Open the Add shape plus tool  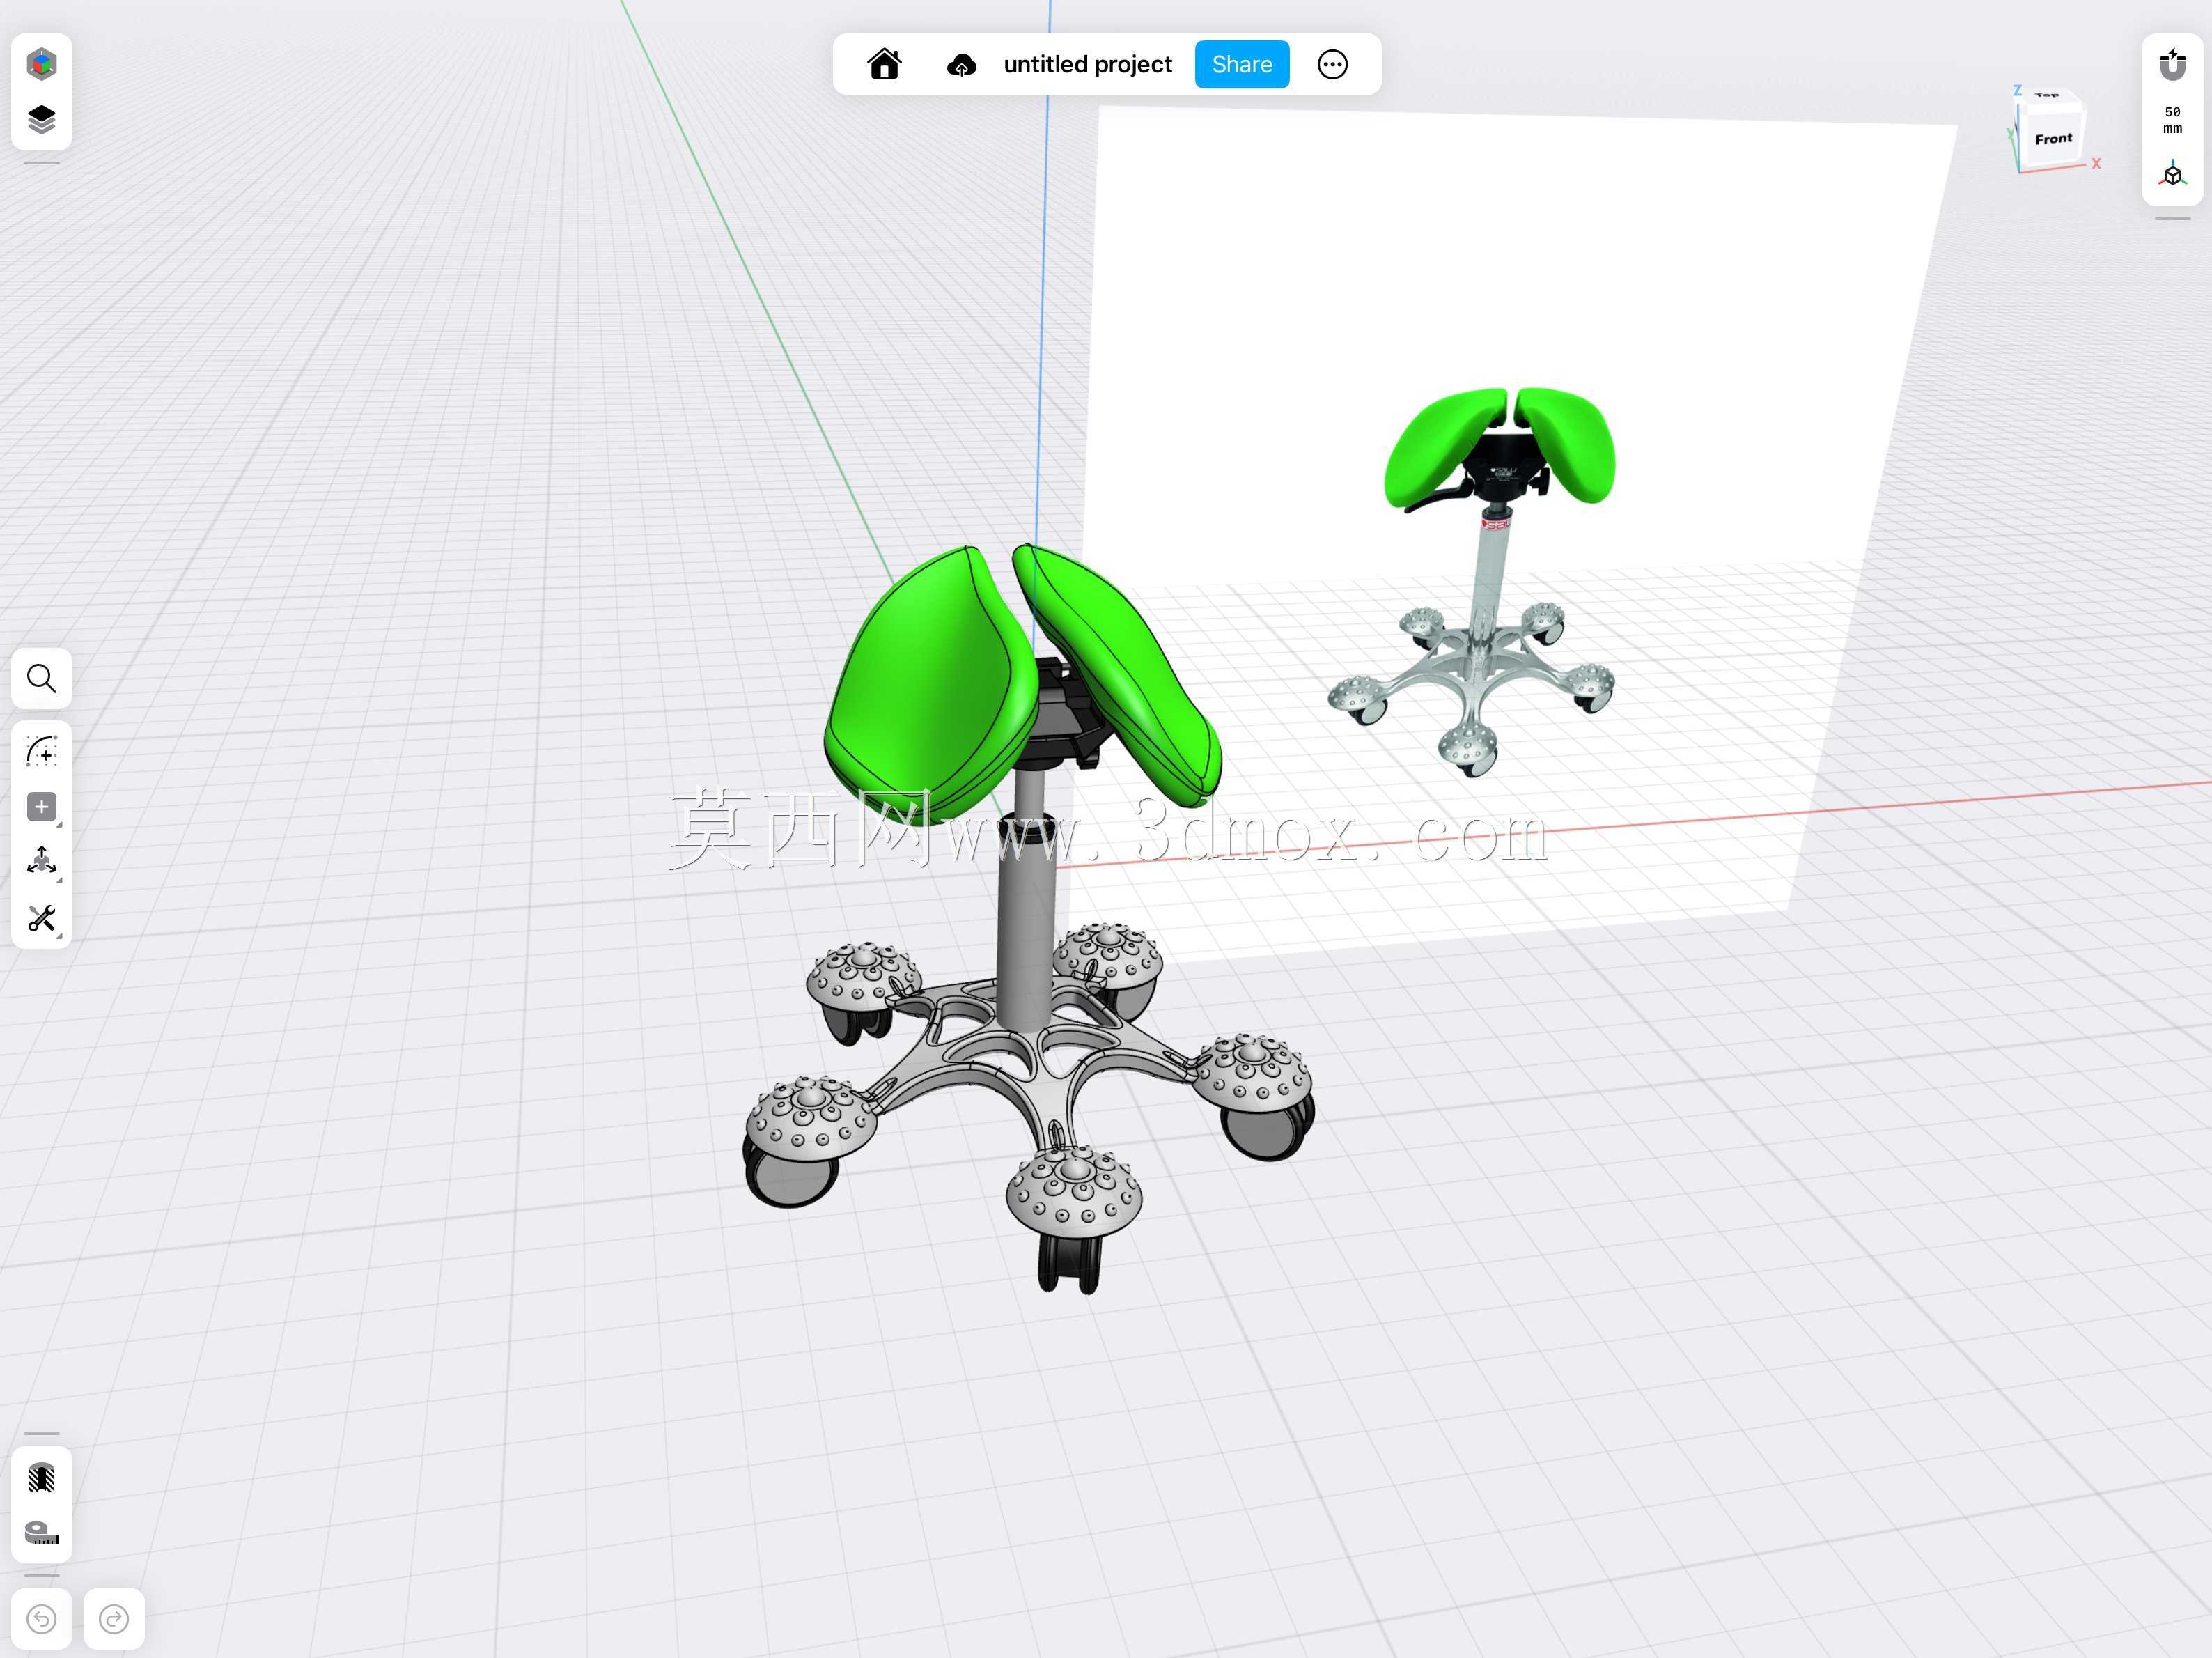click(41, 807)
